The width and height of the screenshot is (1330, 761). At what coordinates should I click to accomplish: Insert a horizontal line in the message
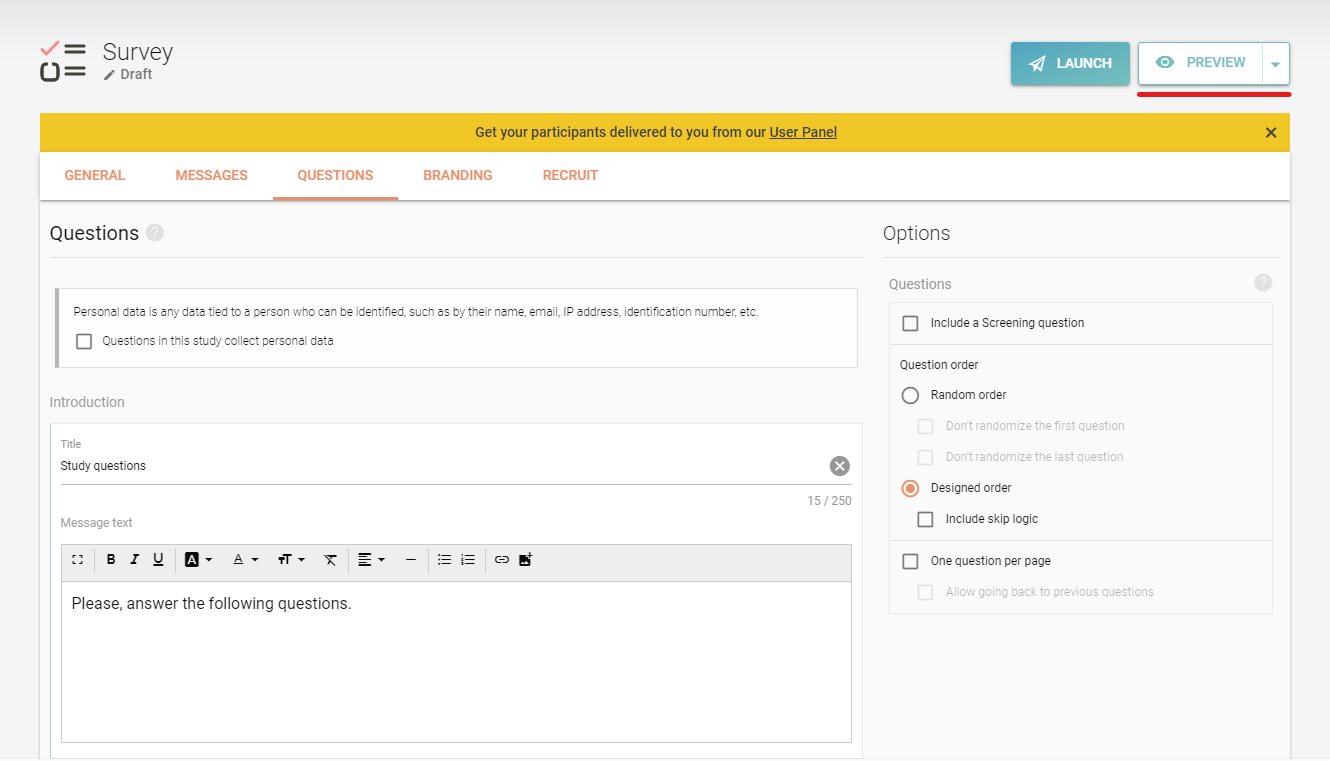click(410, 560)
